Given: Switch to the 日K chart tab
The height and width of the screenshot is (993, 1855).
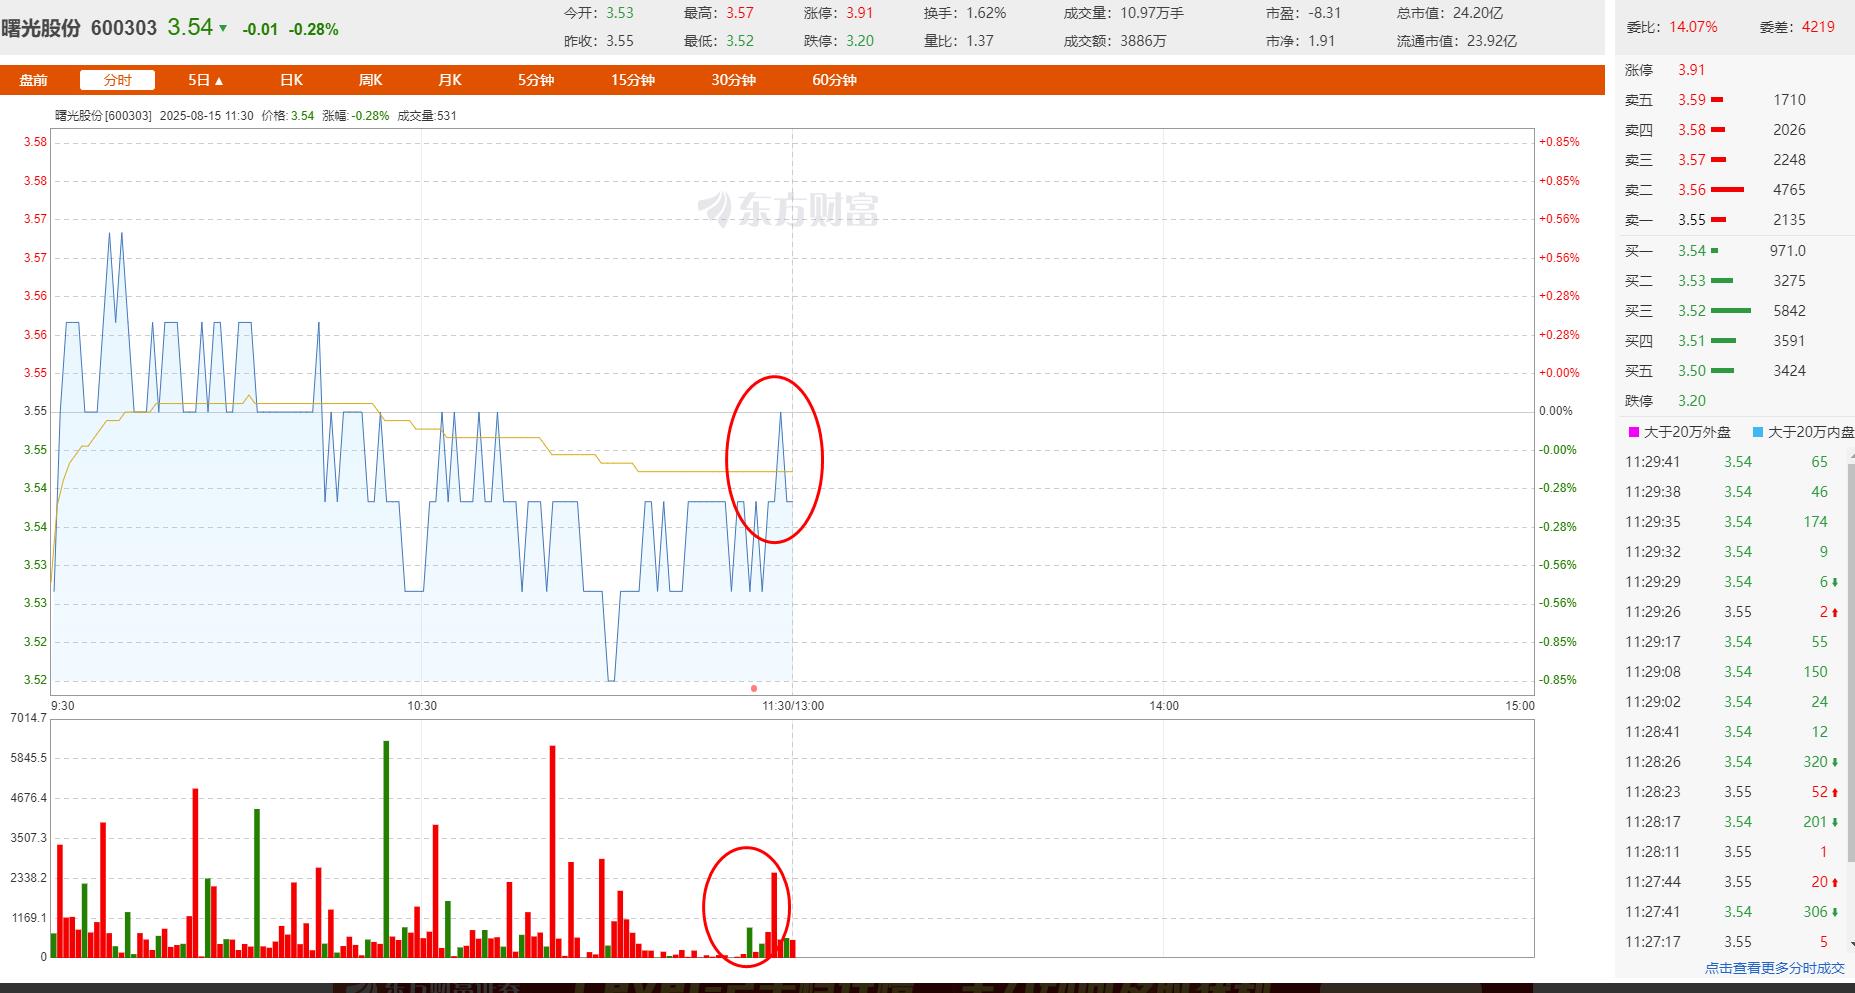Looking at the screenshot, I should (291, 80).
